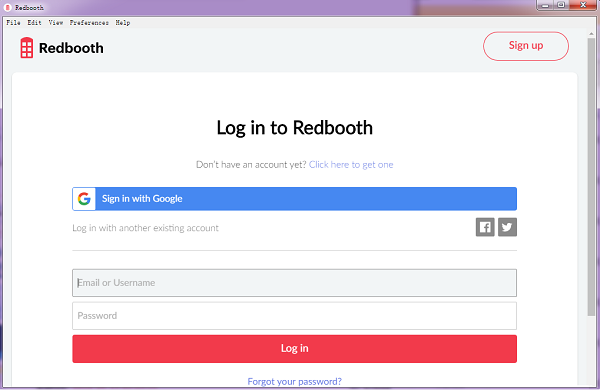Log in with the Twitter icon
Image resolution: width=600 pixels, height=390 pixels.
(x=507, y=227)
